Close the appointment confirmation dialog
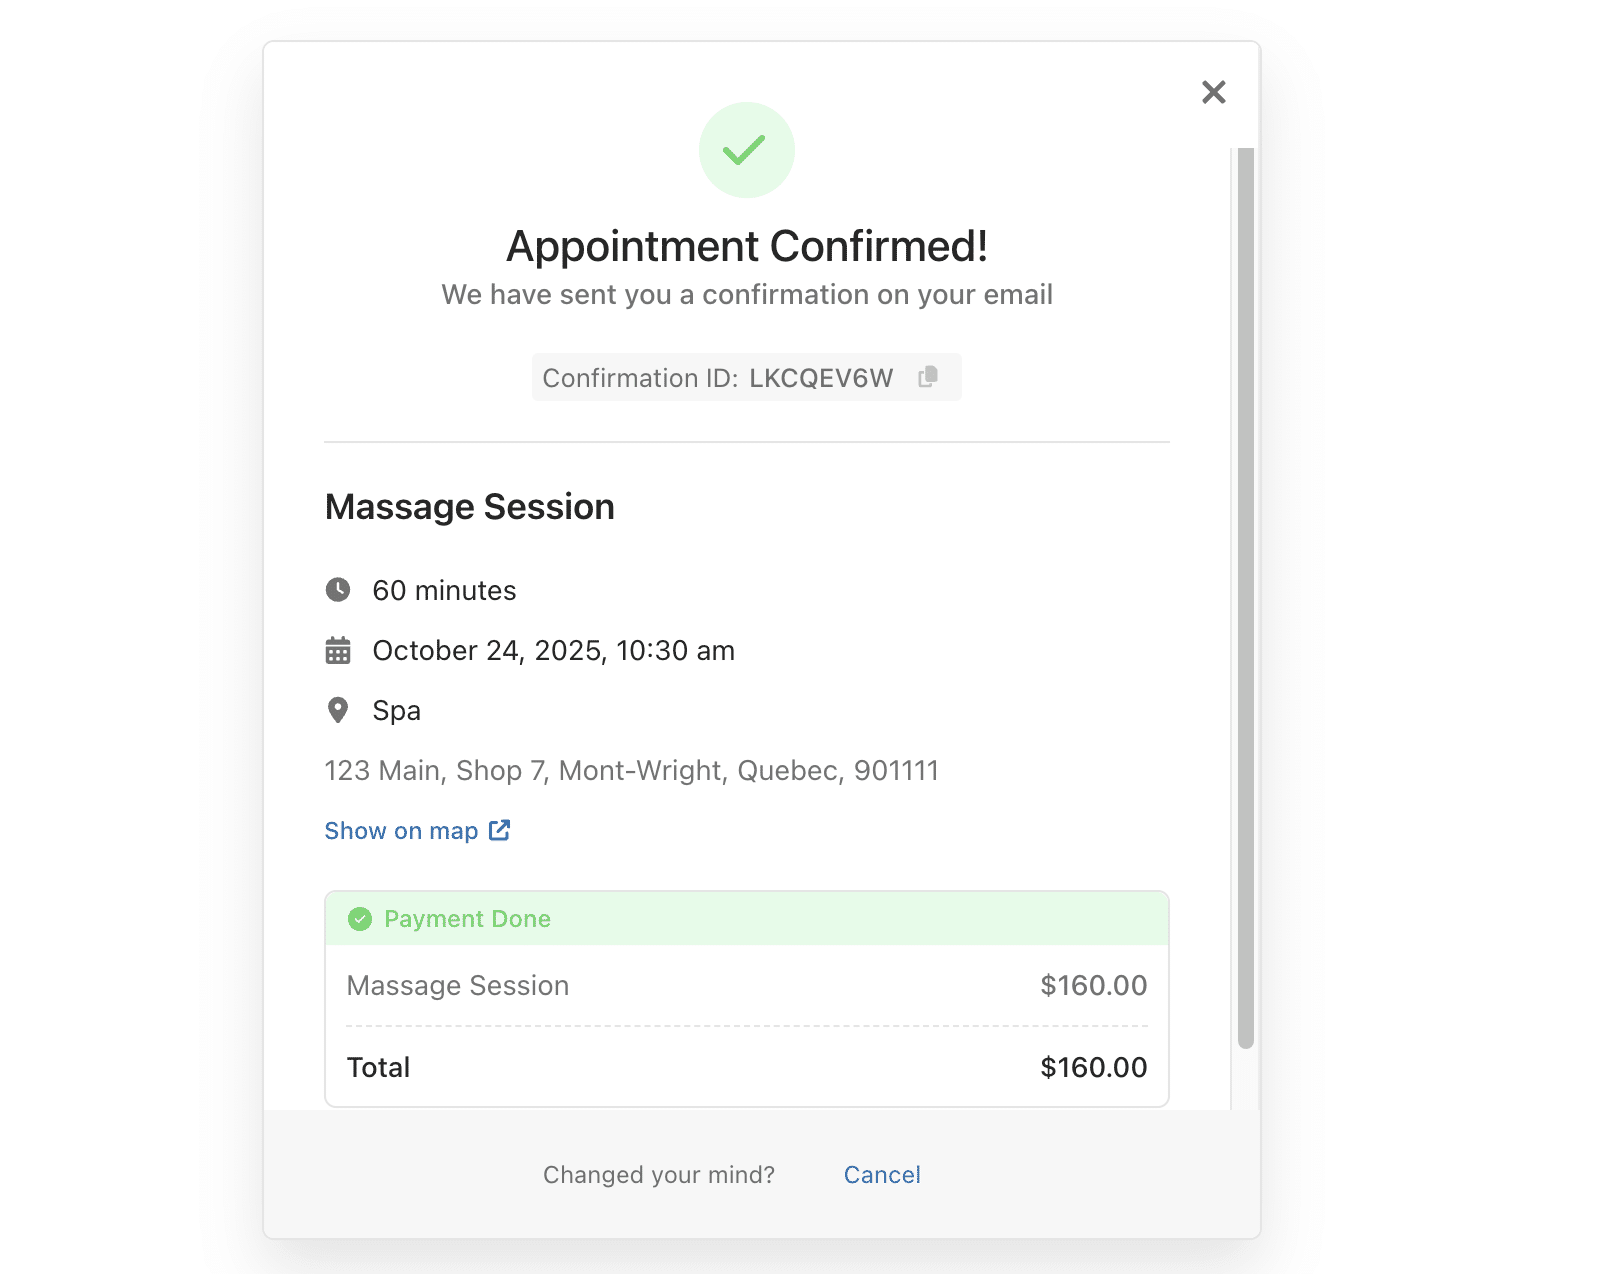The width and height of the screenshot is (1600, 1274). [x=1213, y=92]
